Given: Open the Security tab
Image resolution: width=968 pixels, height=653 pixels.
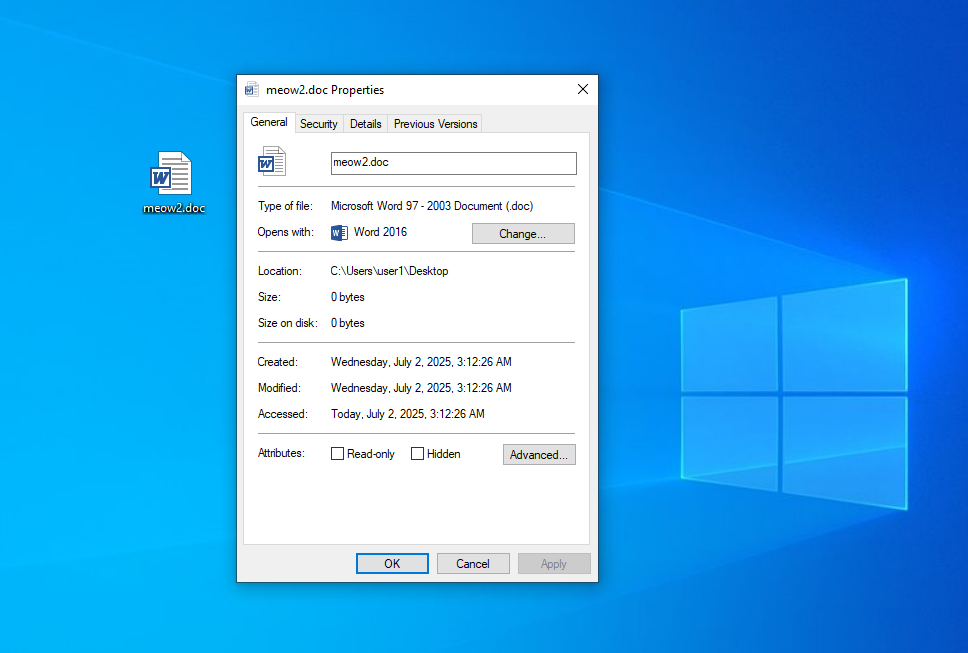Looking at the screenshot, I should [x=319, y=124].
